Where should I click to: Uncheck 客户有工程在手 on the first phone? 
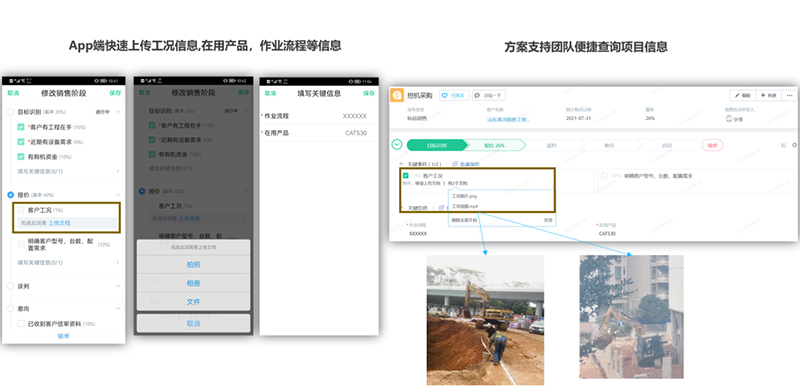pos(21,127)
